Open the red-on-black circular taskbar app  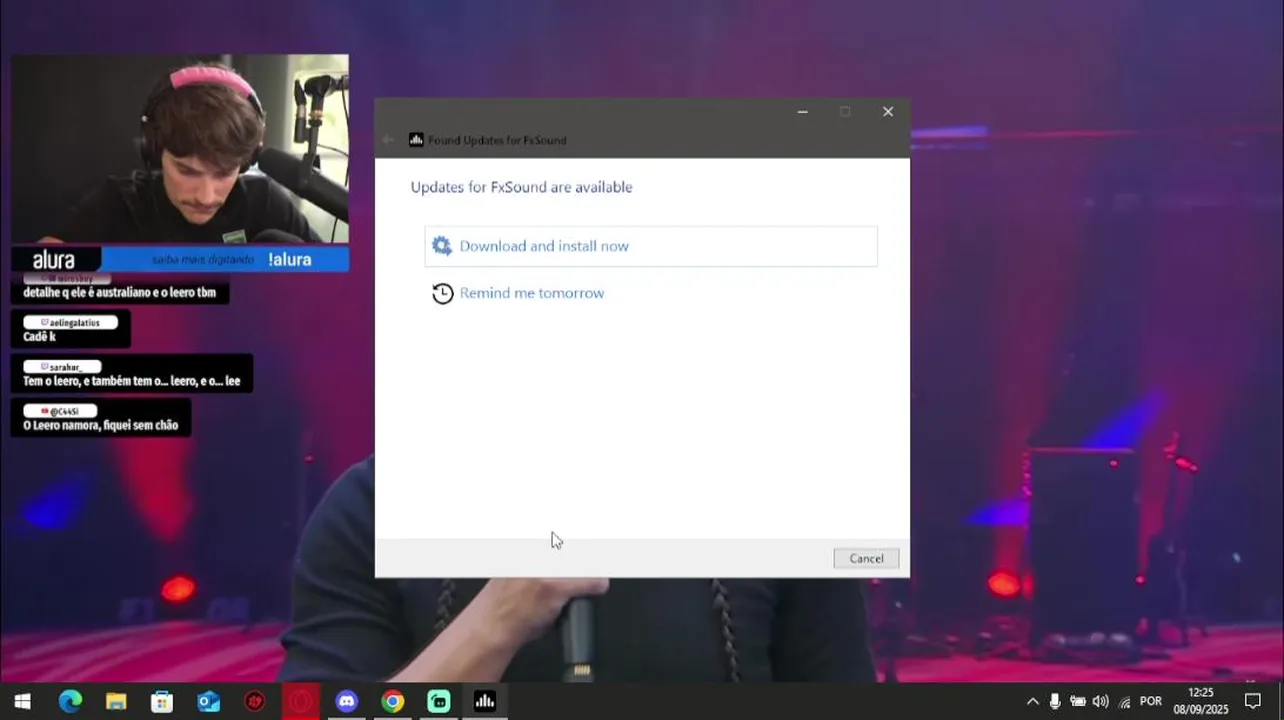255,701
